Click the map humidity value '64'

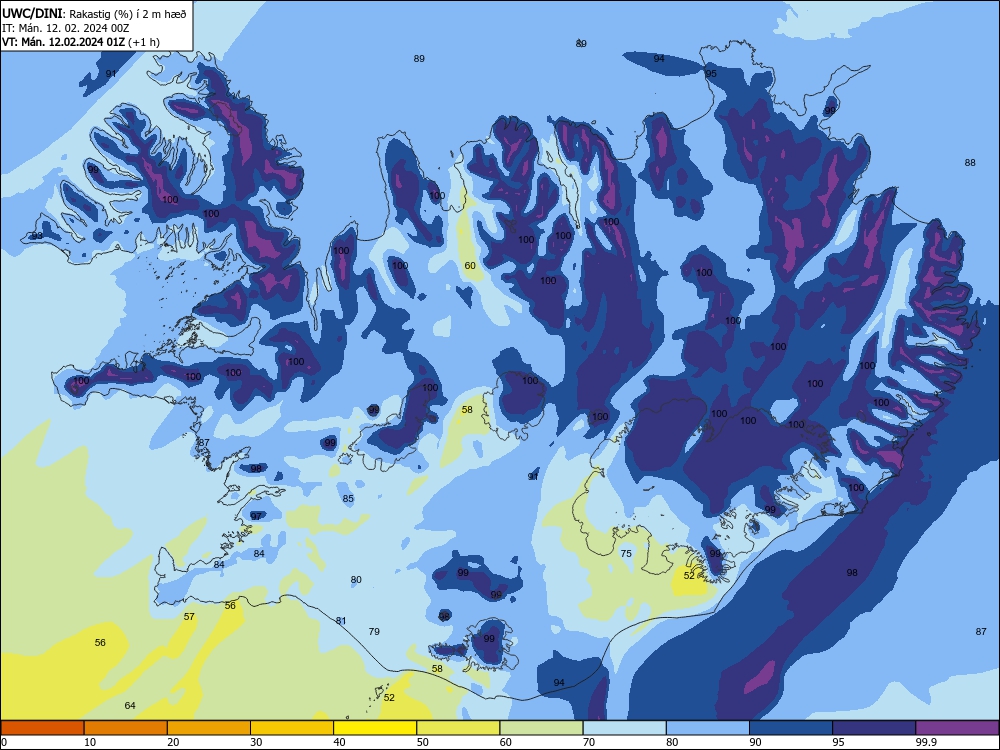130,705
